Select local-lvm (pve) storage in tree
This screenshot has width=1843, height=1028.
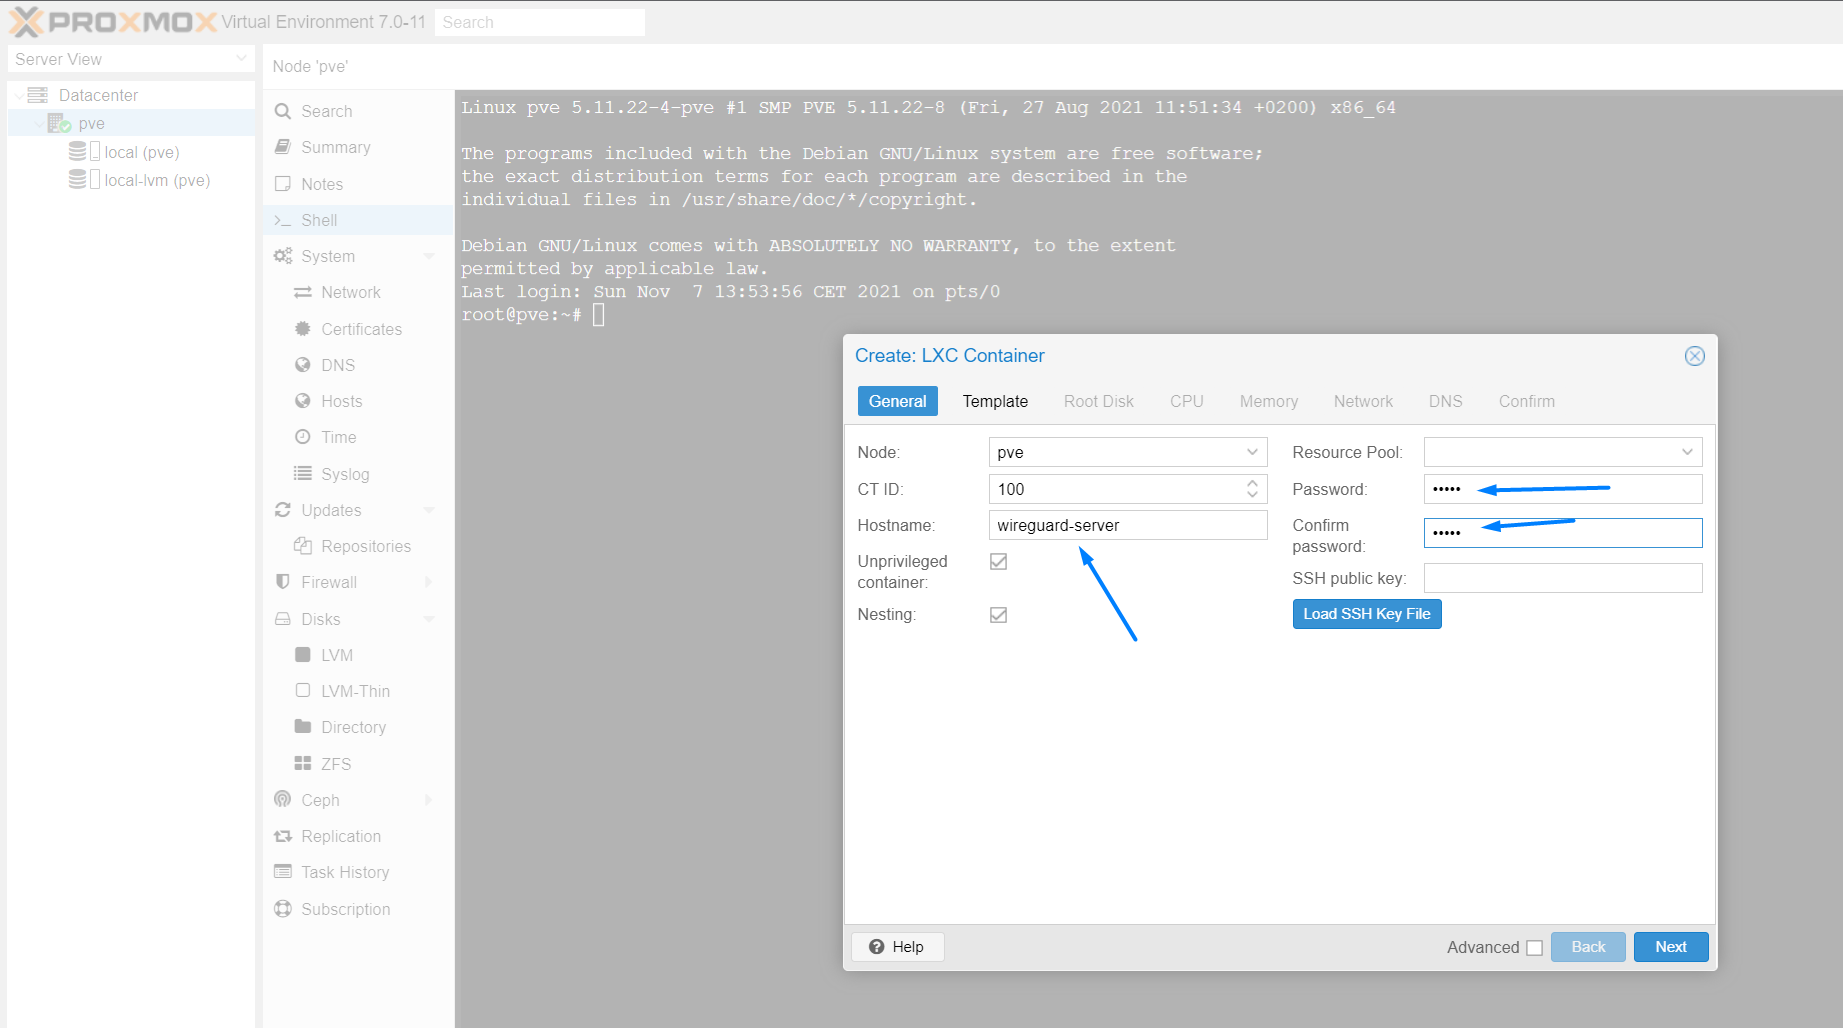point(130,180)
